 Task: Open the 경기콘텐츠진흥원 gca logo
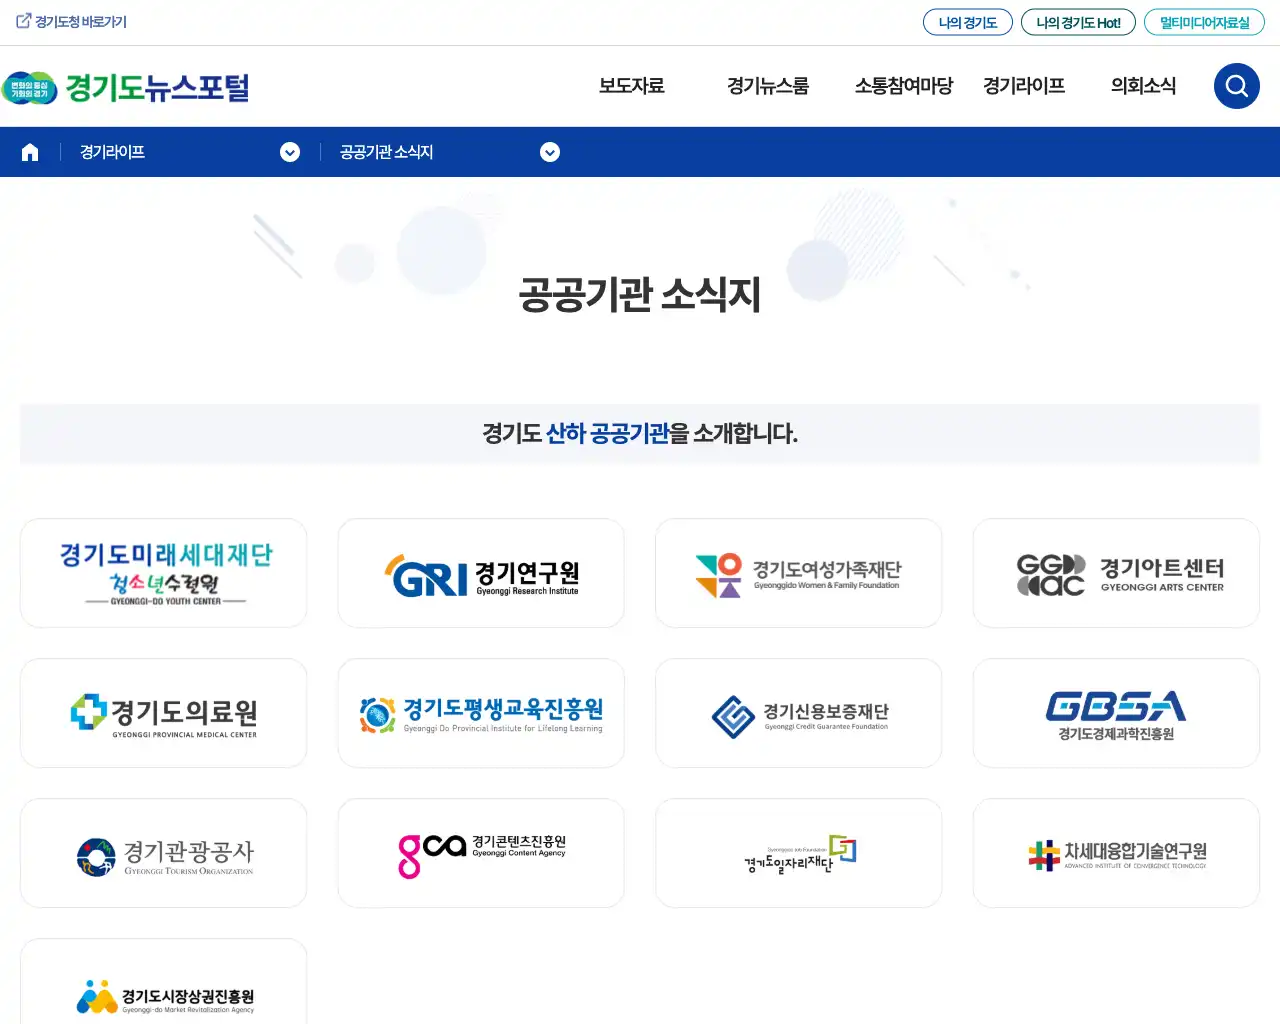coord(481,853)
